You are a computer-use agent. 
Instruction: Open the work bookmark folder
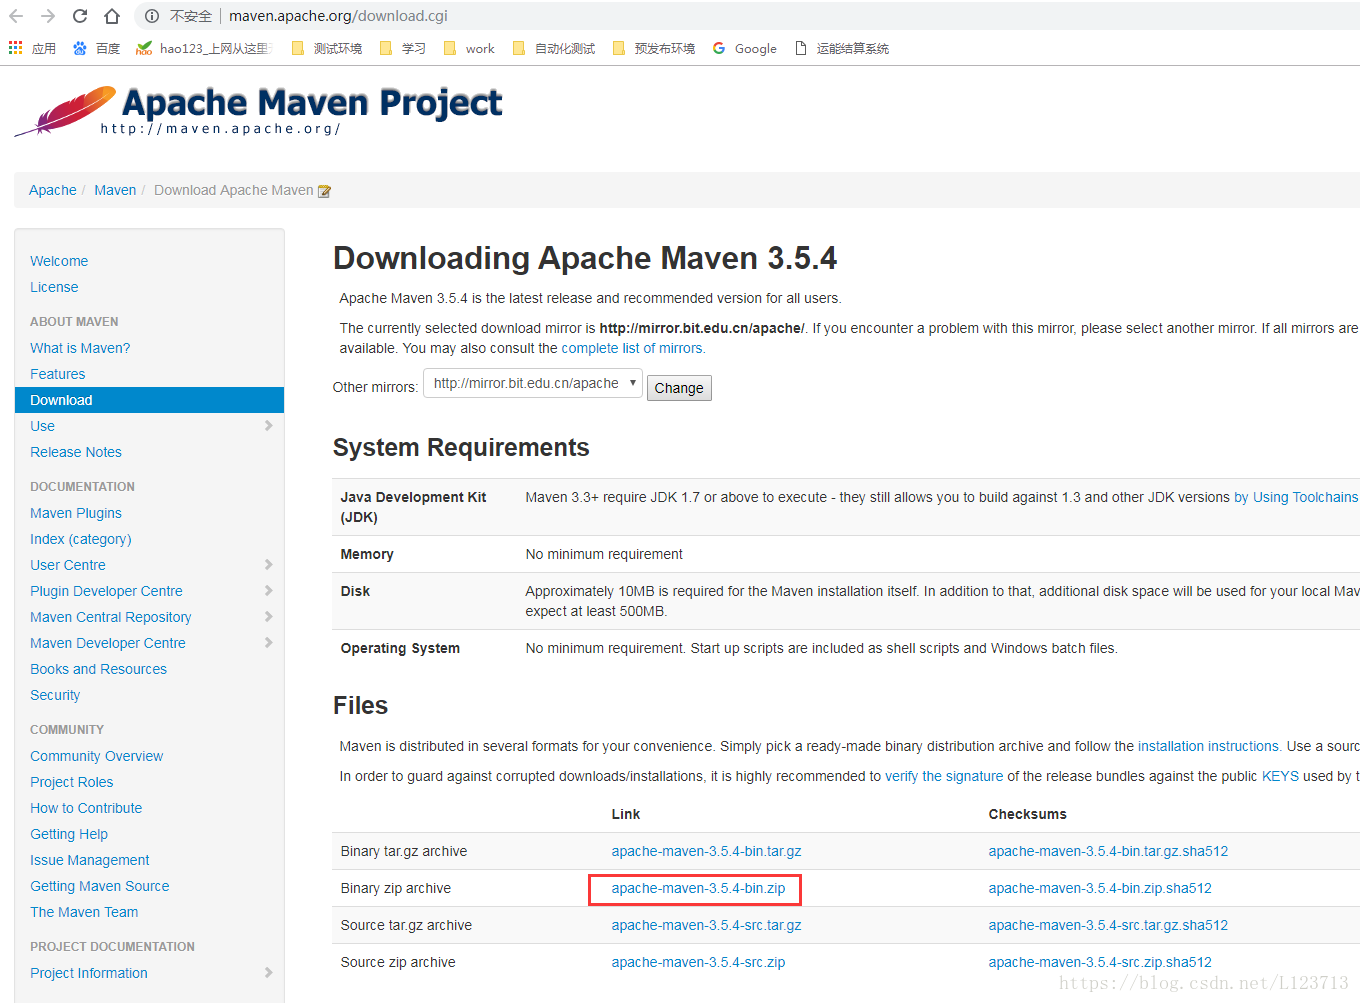(468, 48)
